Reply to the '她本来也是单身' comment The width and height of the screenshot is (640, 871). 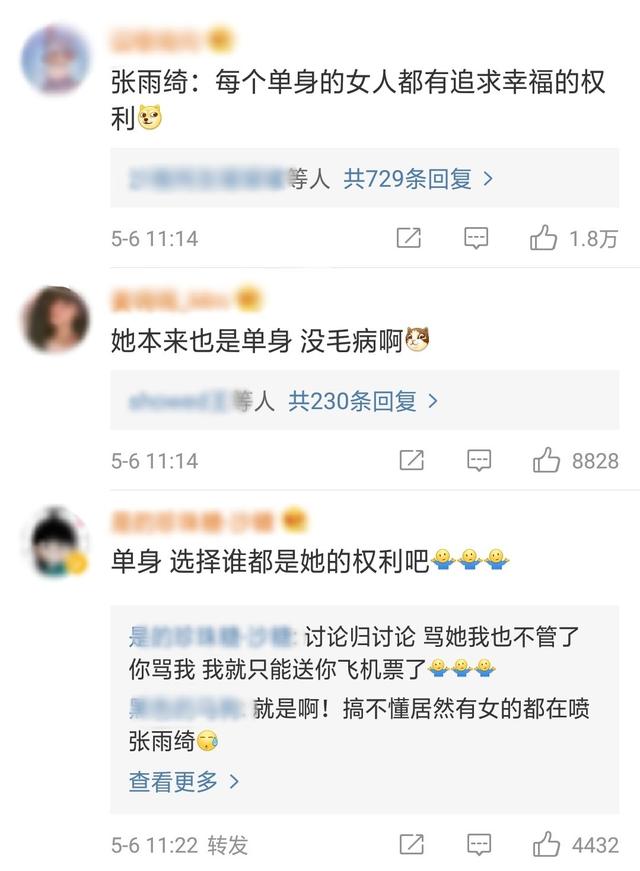(x=479, y=460)
